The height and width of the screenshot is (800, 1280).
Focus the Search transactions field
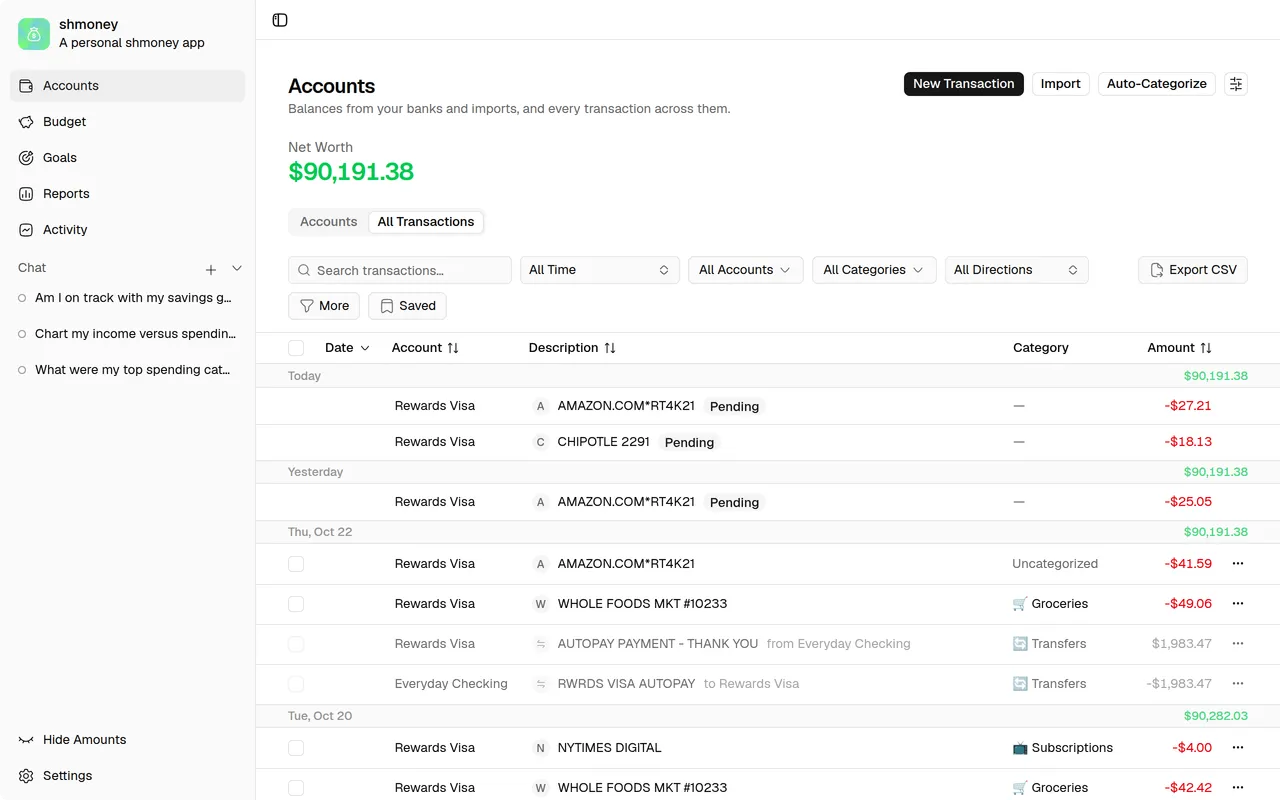click(x=400, y=270)
